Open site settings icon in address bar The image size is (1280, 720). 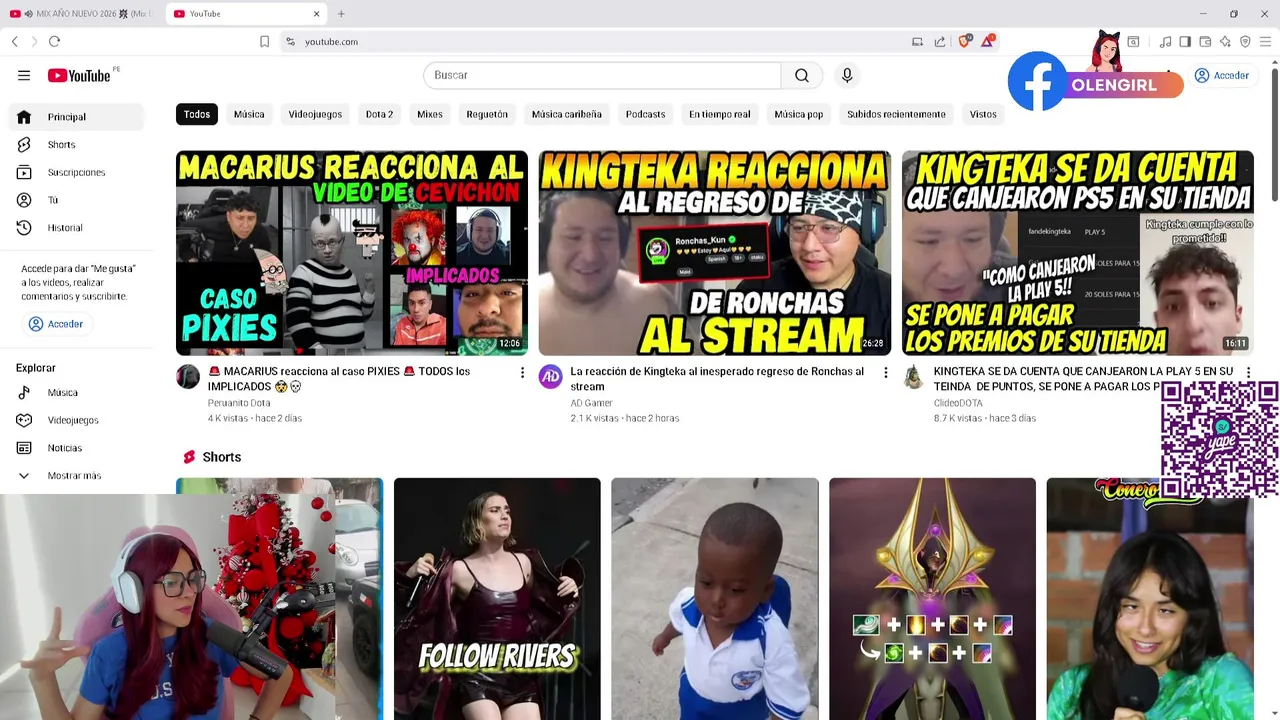290,41
